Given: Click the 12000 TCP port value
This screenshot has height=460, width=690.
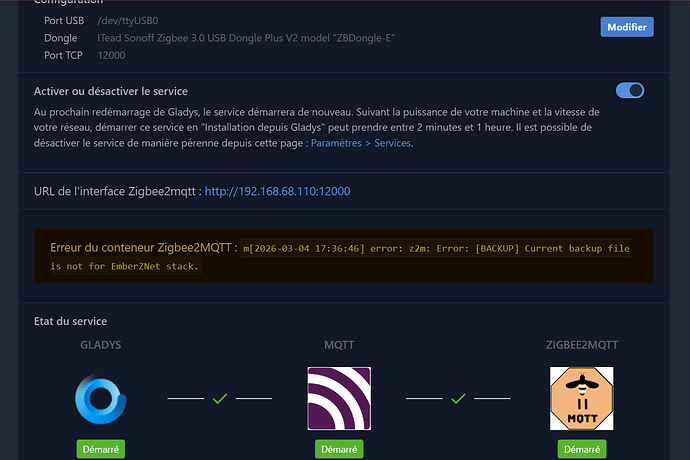Looking at the screenshot, I should 111,55.
